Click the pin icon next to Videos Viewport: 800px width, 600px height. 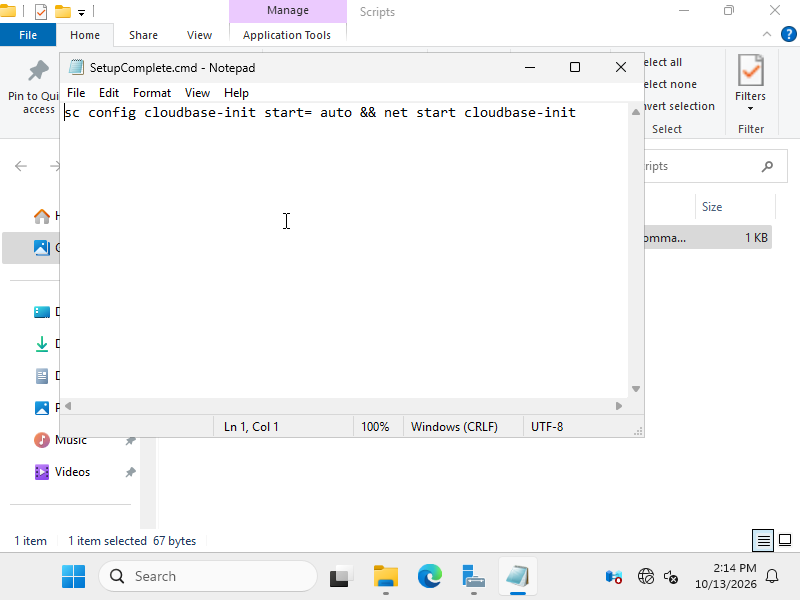click(131, 472)
